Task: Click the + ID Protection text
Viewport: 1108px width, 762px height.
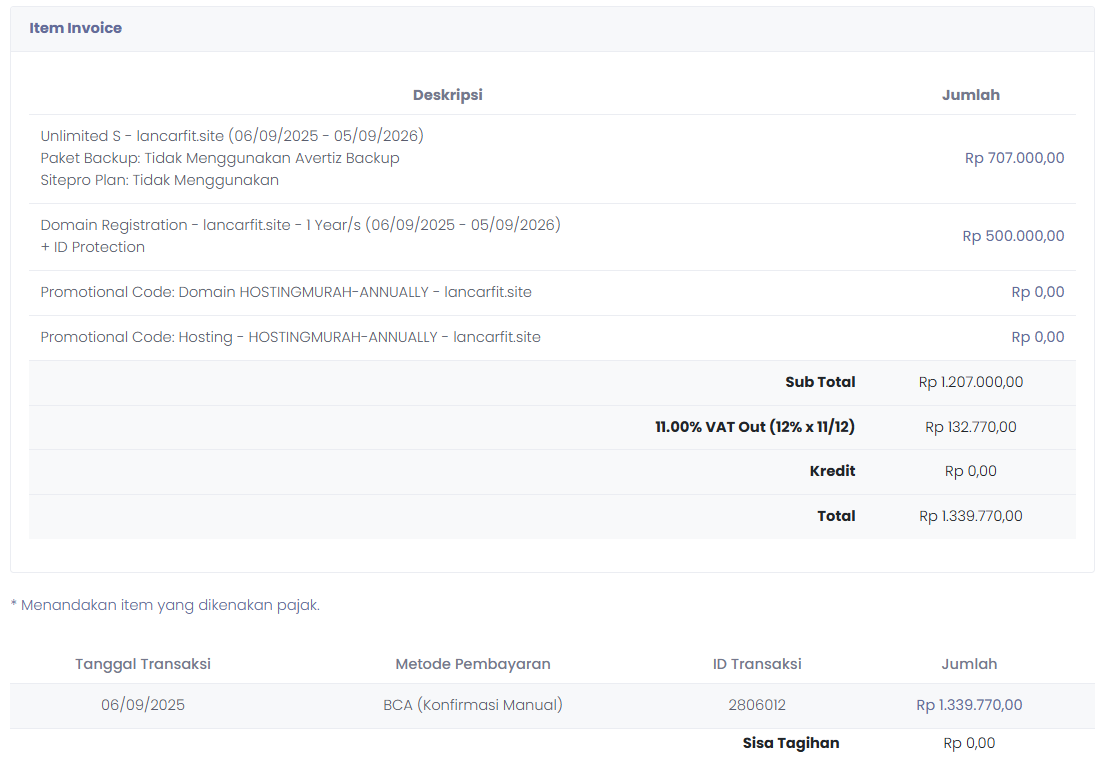Action: pos(93,247)
